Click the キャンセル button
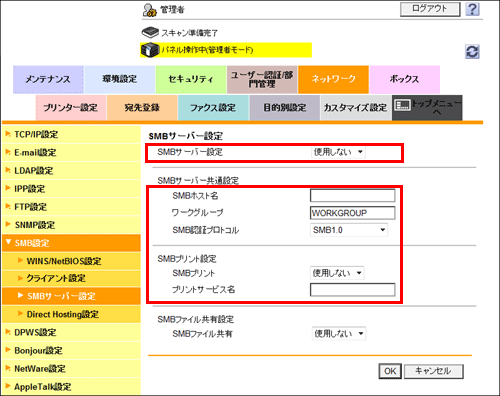500x396 pixels. 433,371
